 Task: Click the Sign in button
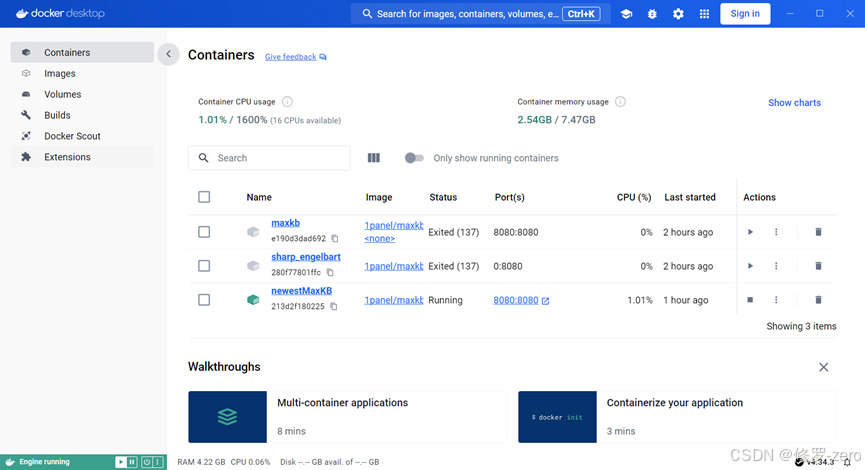[x=745, y=14]
